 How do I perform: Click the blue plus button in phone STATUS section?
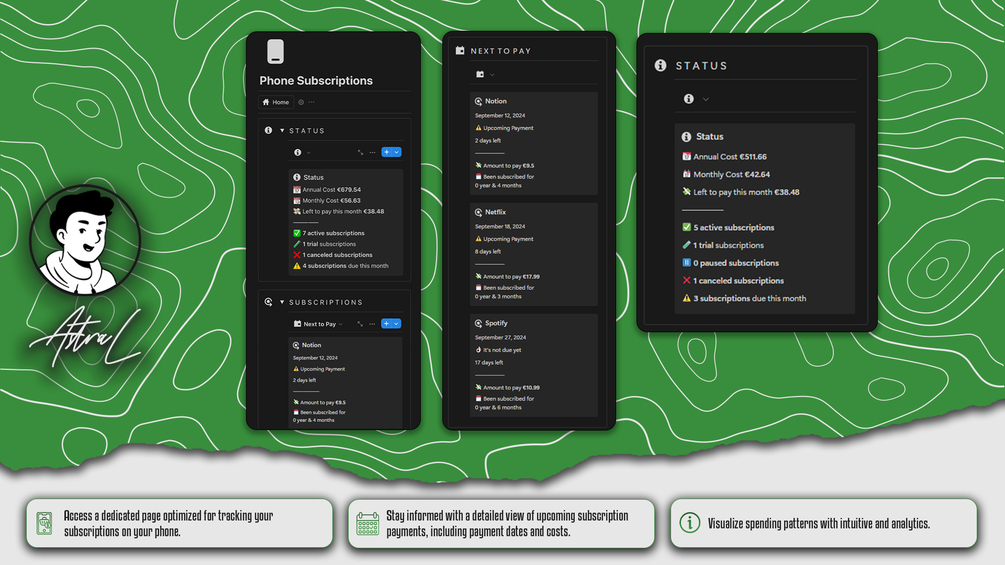(386, 152)
